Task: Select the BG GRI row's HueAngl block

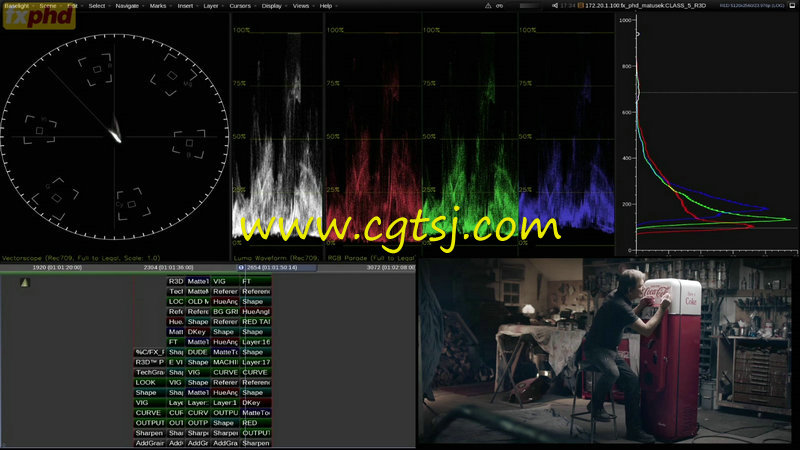Action: point(256,312)
